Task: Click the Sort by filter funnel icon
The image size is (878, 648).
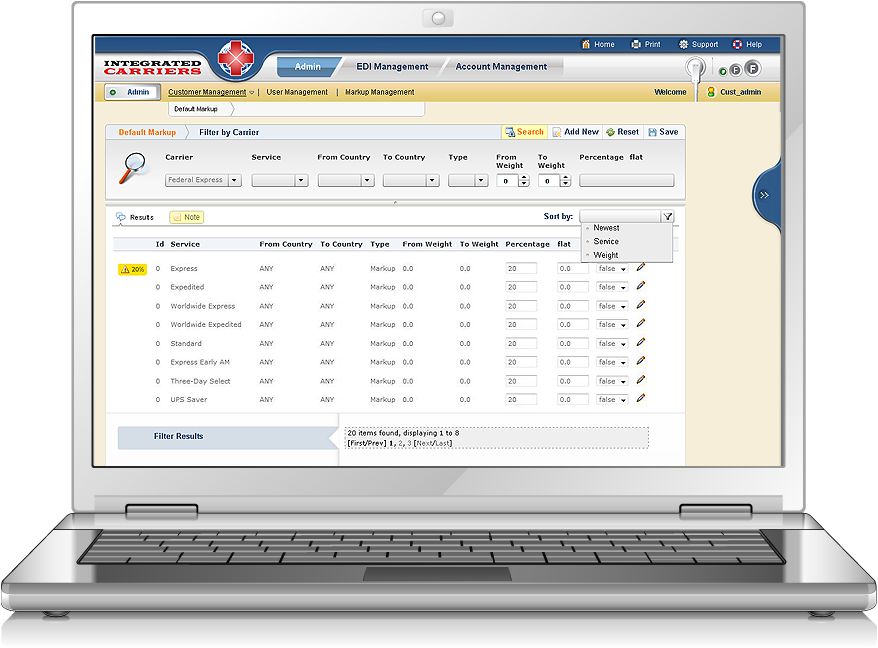Action: pos(667,216)
